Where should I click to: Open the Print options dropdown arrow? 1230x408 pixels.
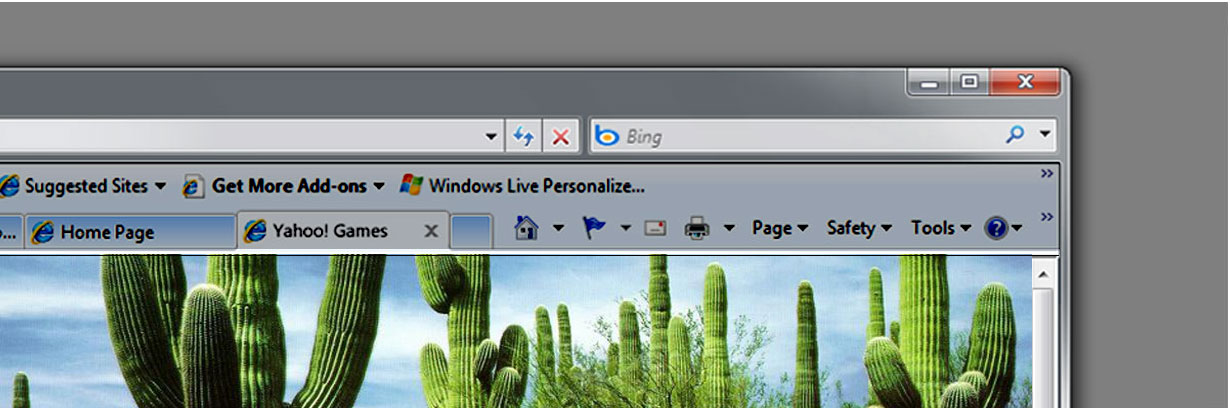729,229
